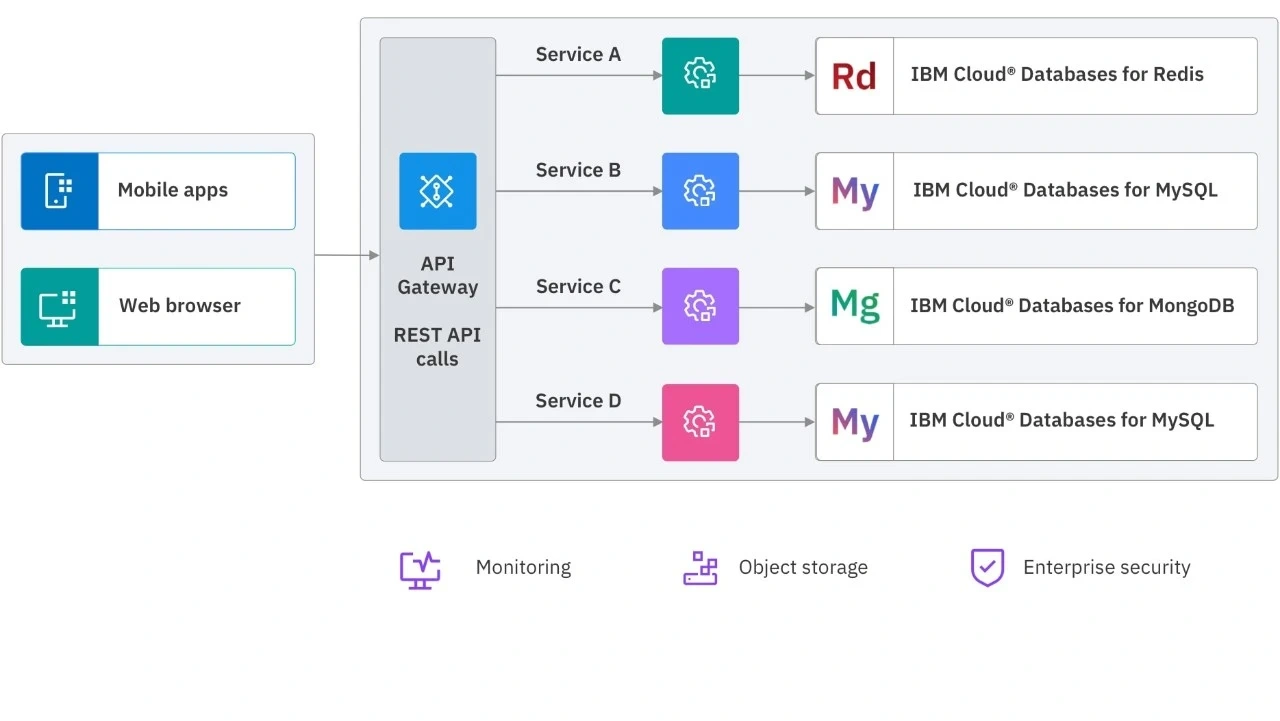The image size is (1280, 721).
Task: Click the purple Service C gear icon
Action: coord(700,306)
